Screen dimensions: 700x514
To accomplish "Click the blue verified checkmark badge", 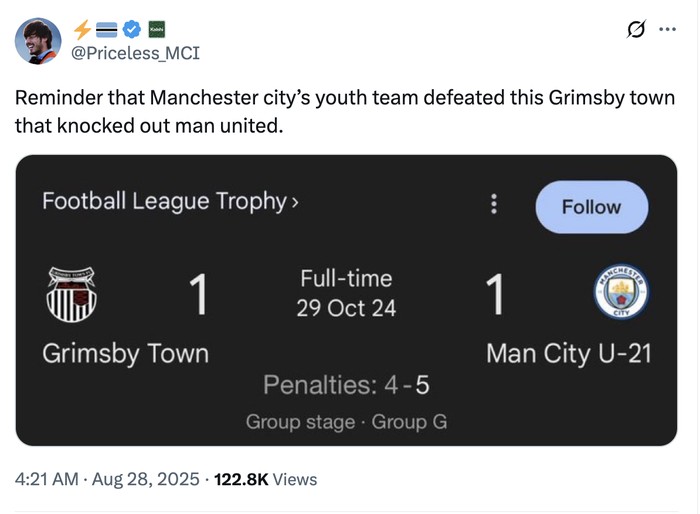I will (x=130, y=29).
